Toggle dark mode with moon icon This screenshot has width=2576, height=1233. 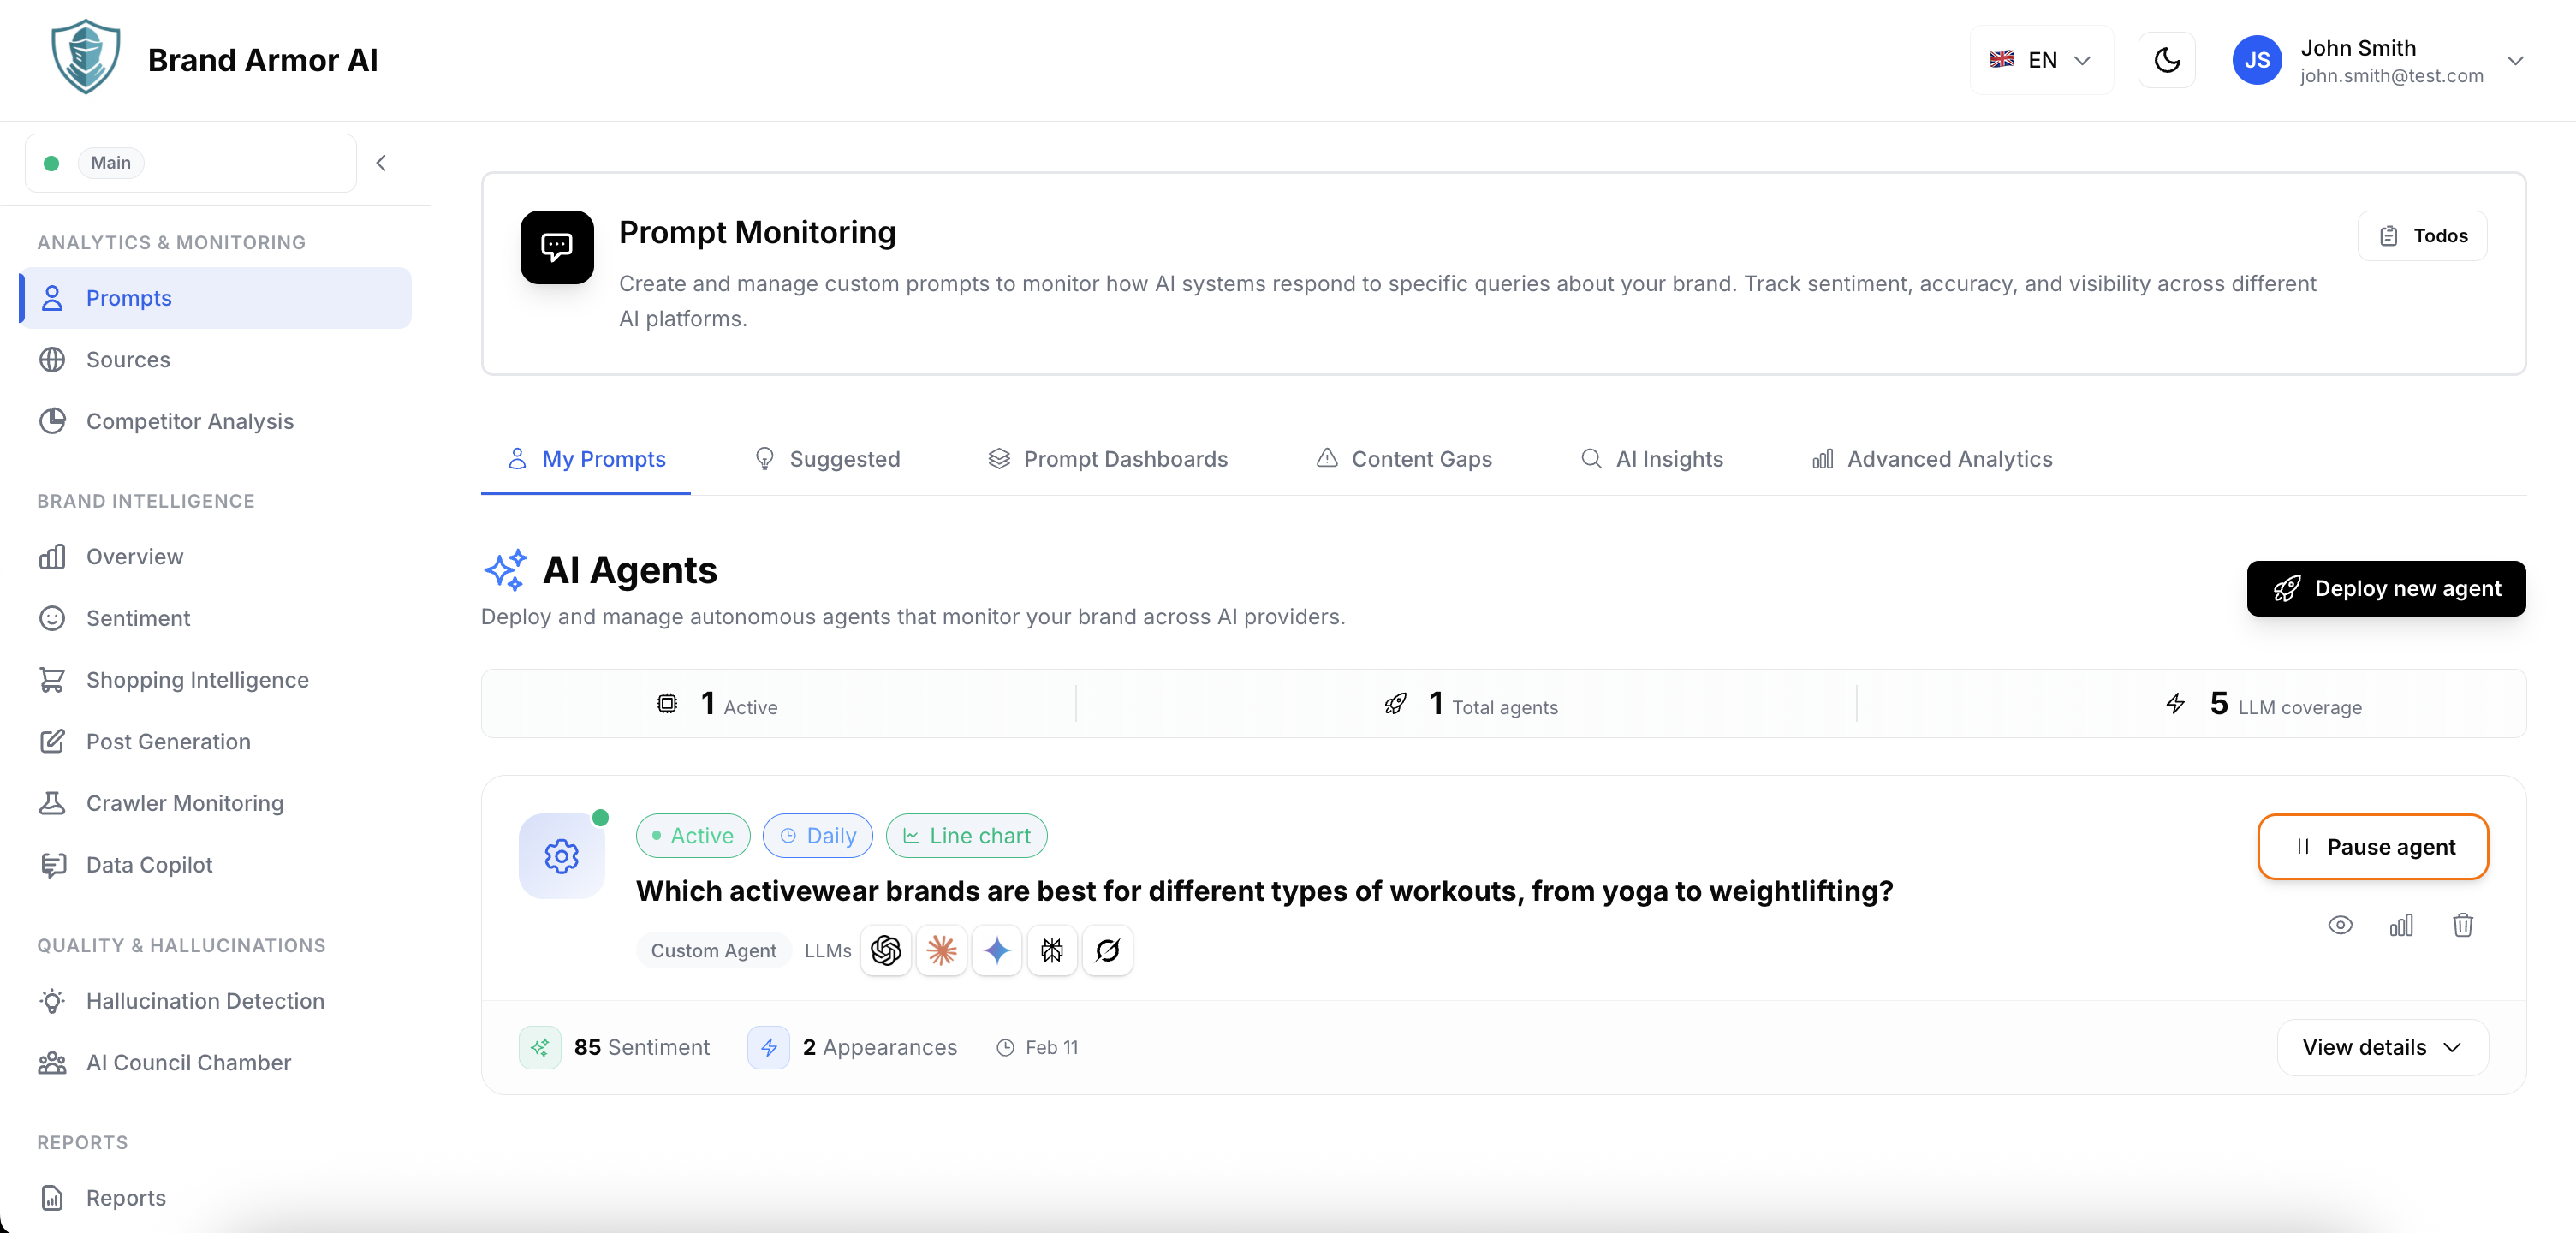(2166, 60)
